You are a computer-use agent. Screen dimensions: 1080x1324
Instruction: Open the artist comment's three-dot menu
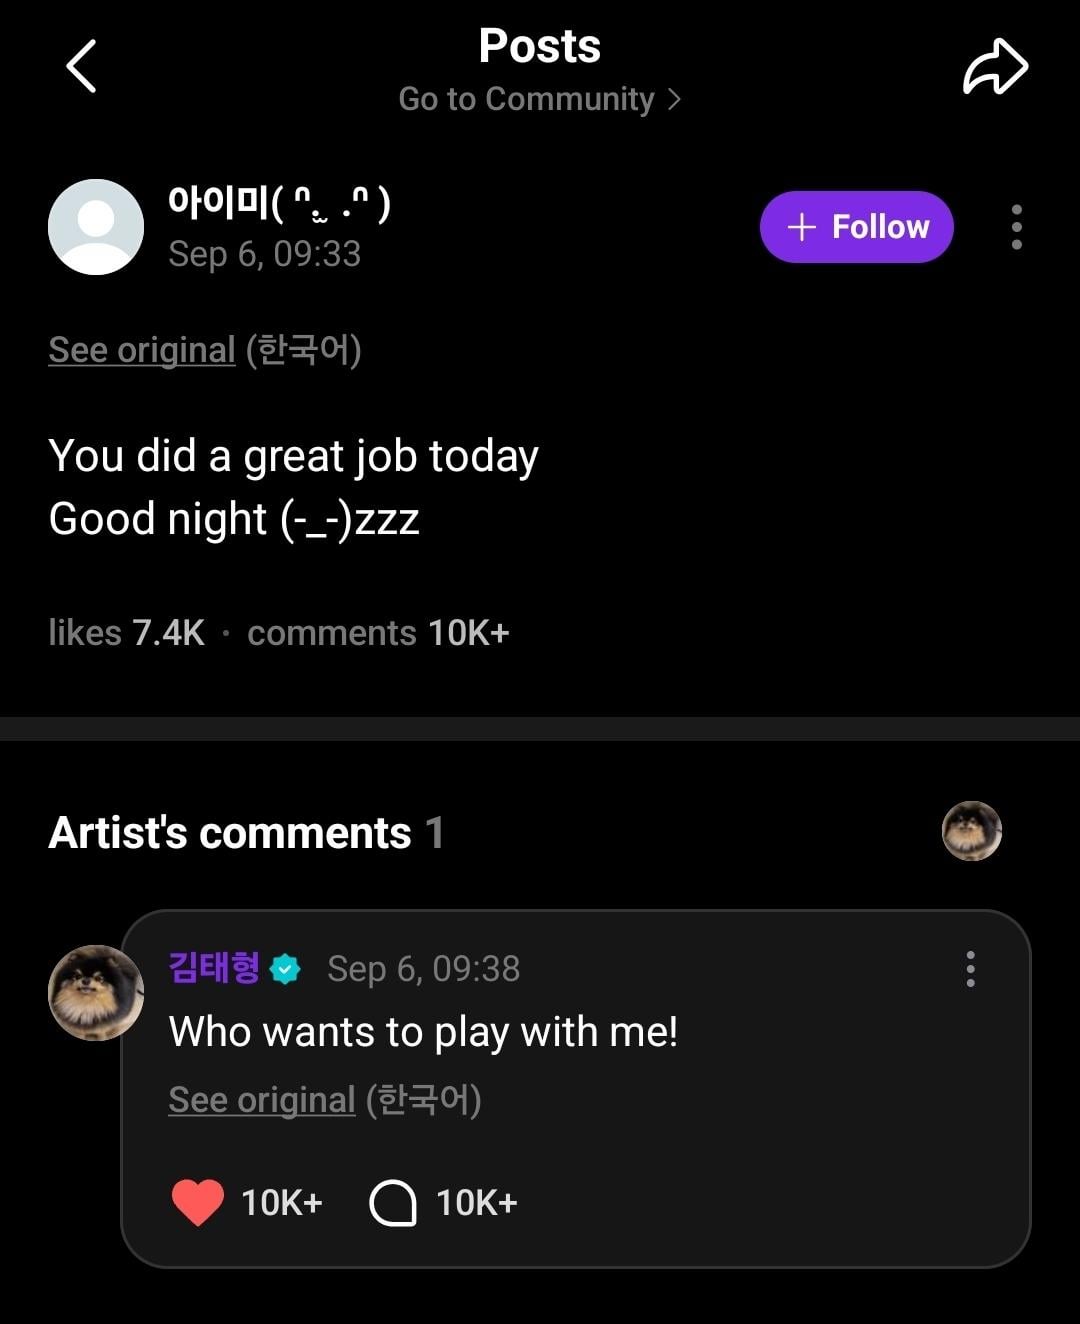pos(970,969)
